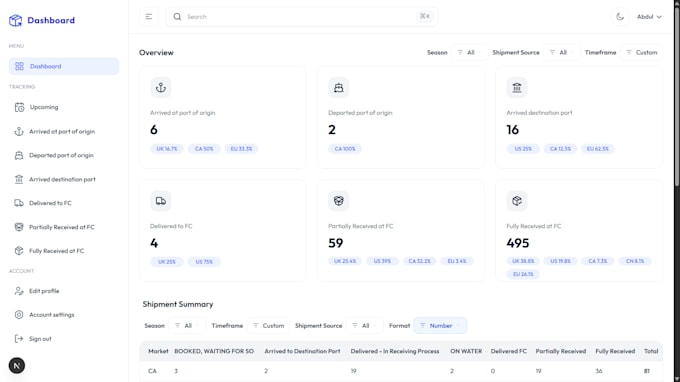Click the Fully Received column header
680x382 pixels.
[x=615, y=351]
